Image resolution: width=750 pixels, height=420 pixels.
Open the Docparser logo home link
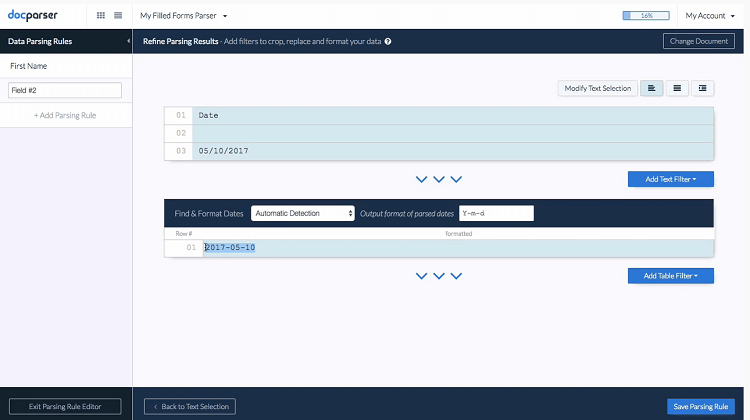point(33,15)
